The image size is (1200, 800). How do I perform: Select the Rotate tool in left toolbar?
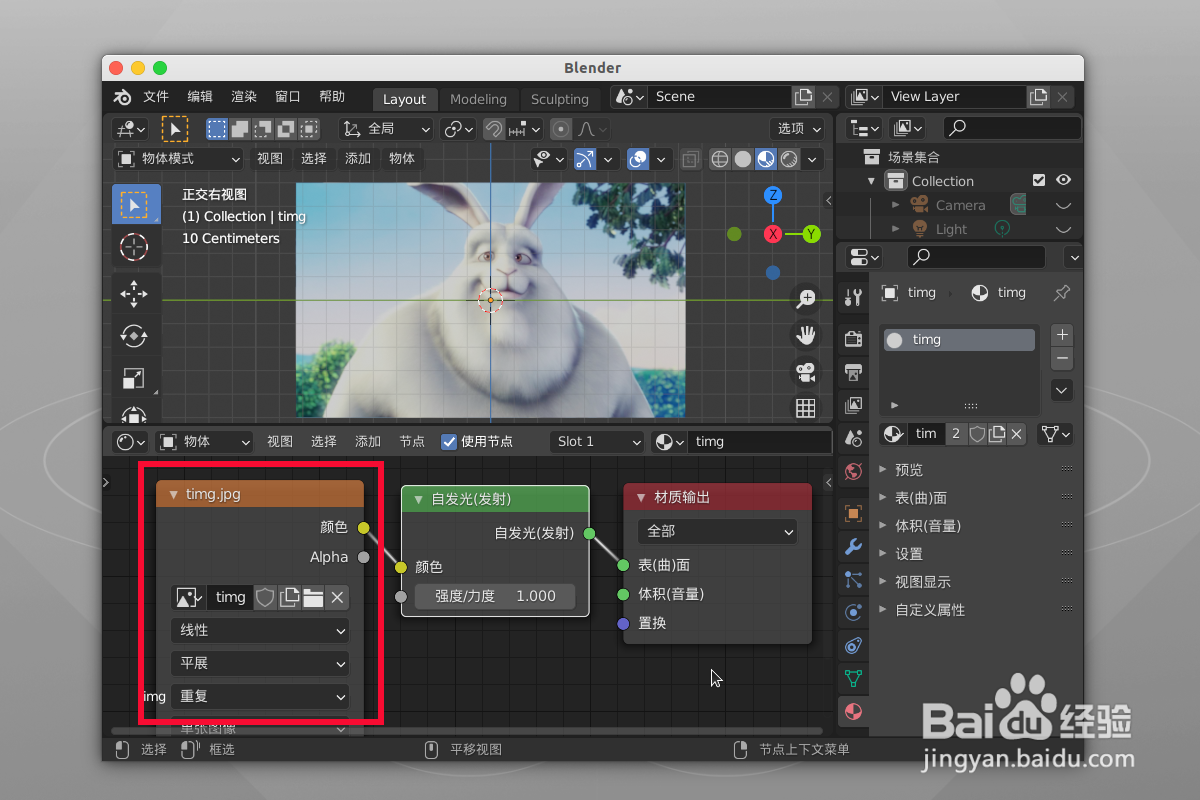pos(135,336)
